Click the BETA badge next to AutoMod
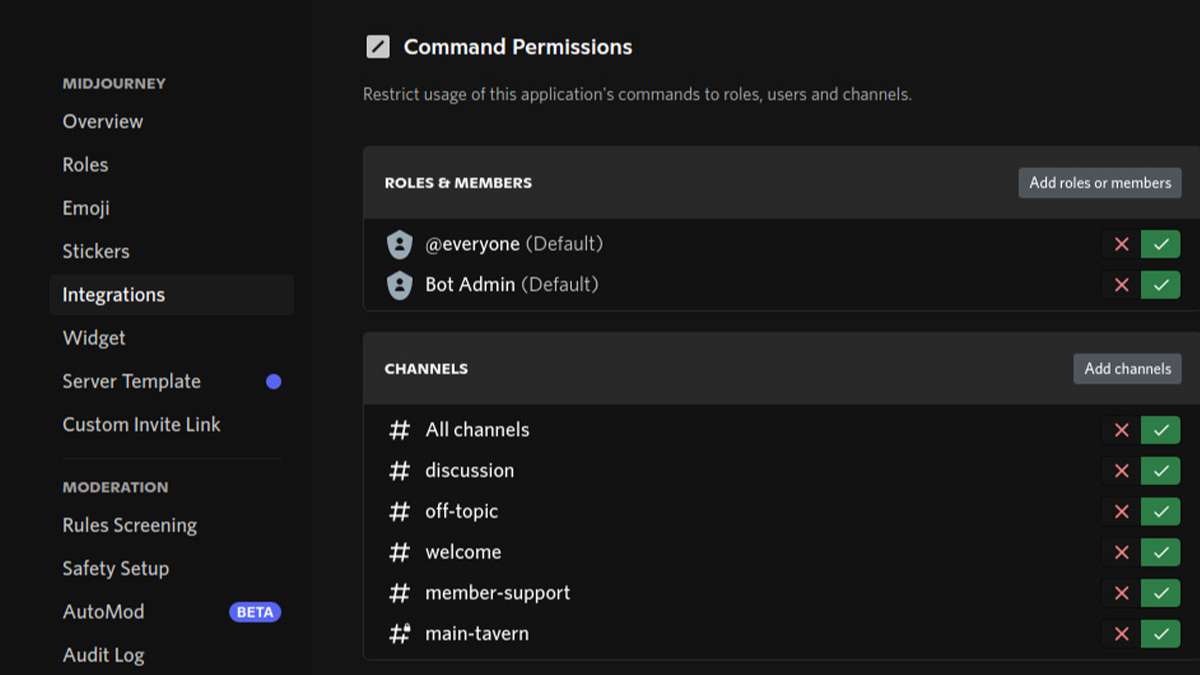 (x=255, y=612)
